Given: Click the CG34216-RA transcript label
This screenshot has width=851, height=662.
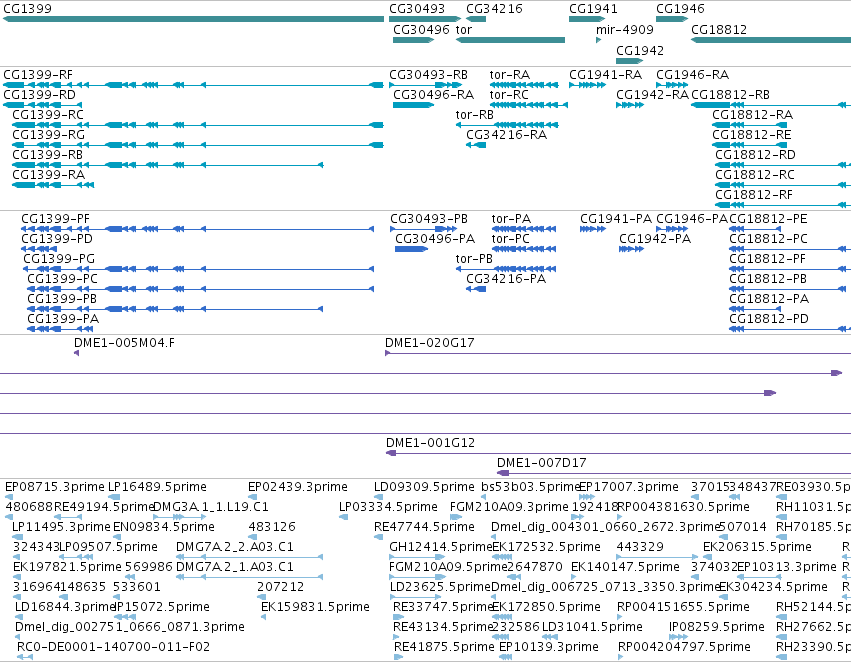Looking at the screenshot, I should 506,135.
